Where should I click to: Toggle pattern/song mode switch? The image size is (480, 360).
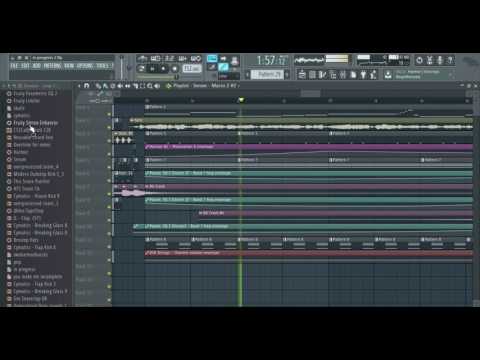141,69
